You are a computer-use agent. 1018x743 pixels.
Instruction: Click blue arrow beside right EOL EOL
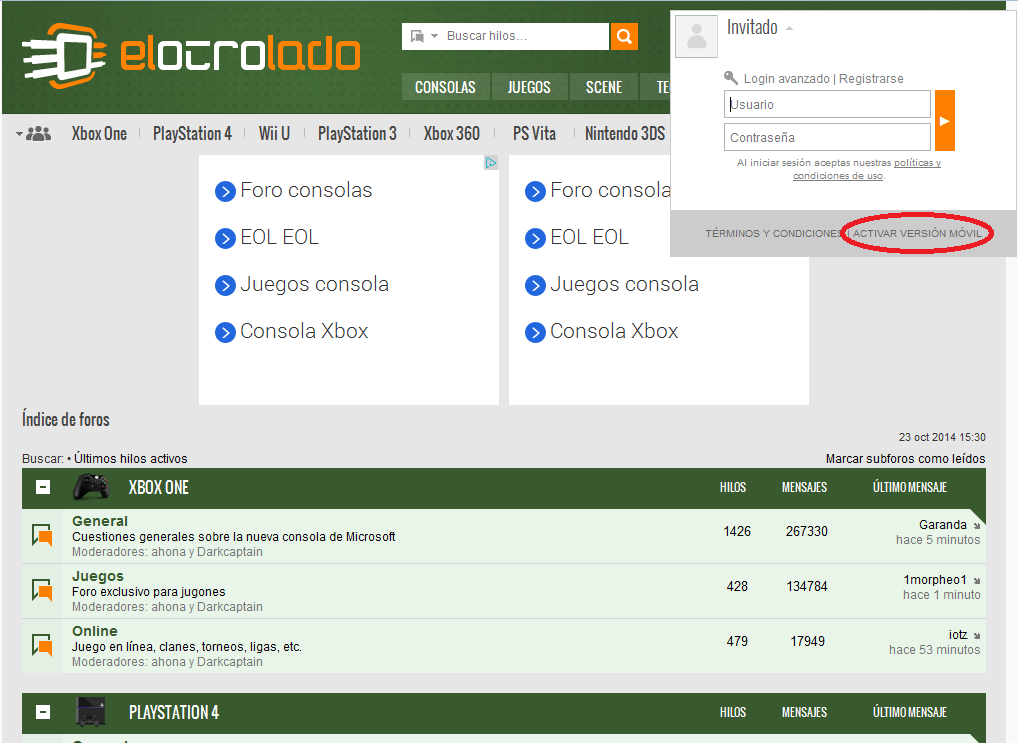tap(535, 238)
